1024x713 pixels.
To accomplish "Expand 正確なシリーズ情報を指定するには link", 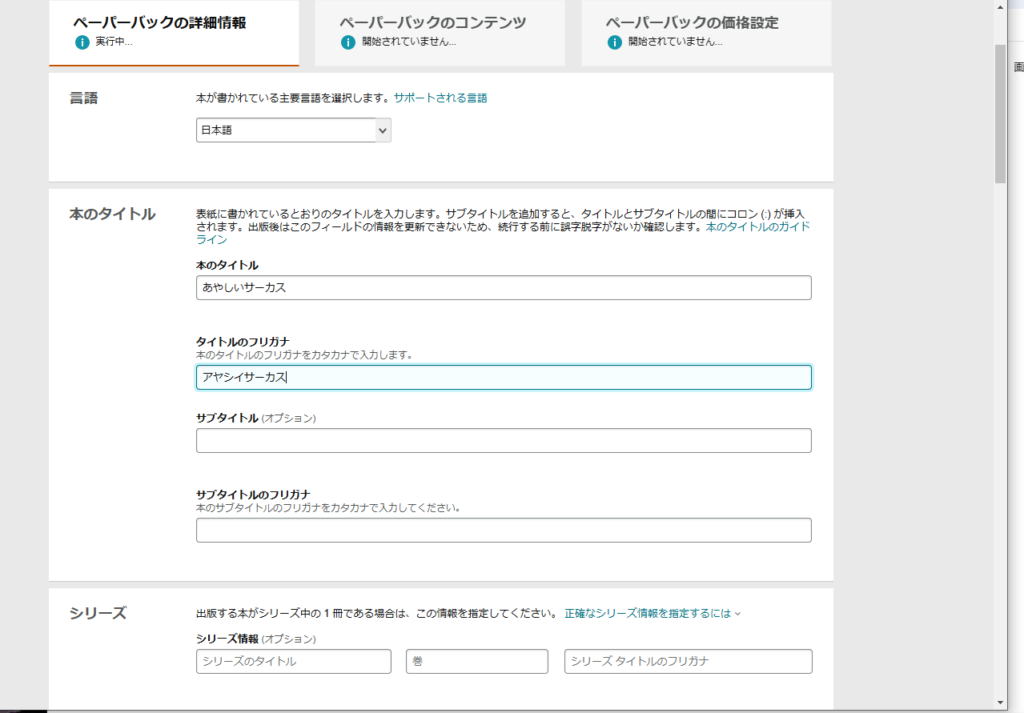I will (652, 613).
